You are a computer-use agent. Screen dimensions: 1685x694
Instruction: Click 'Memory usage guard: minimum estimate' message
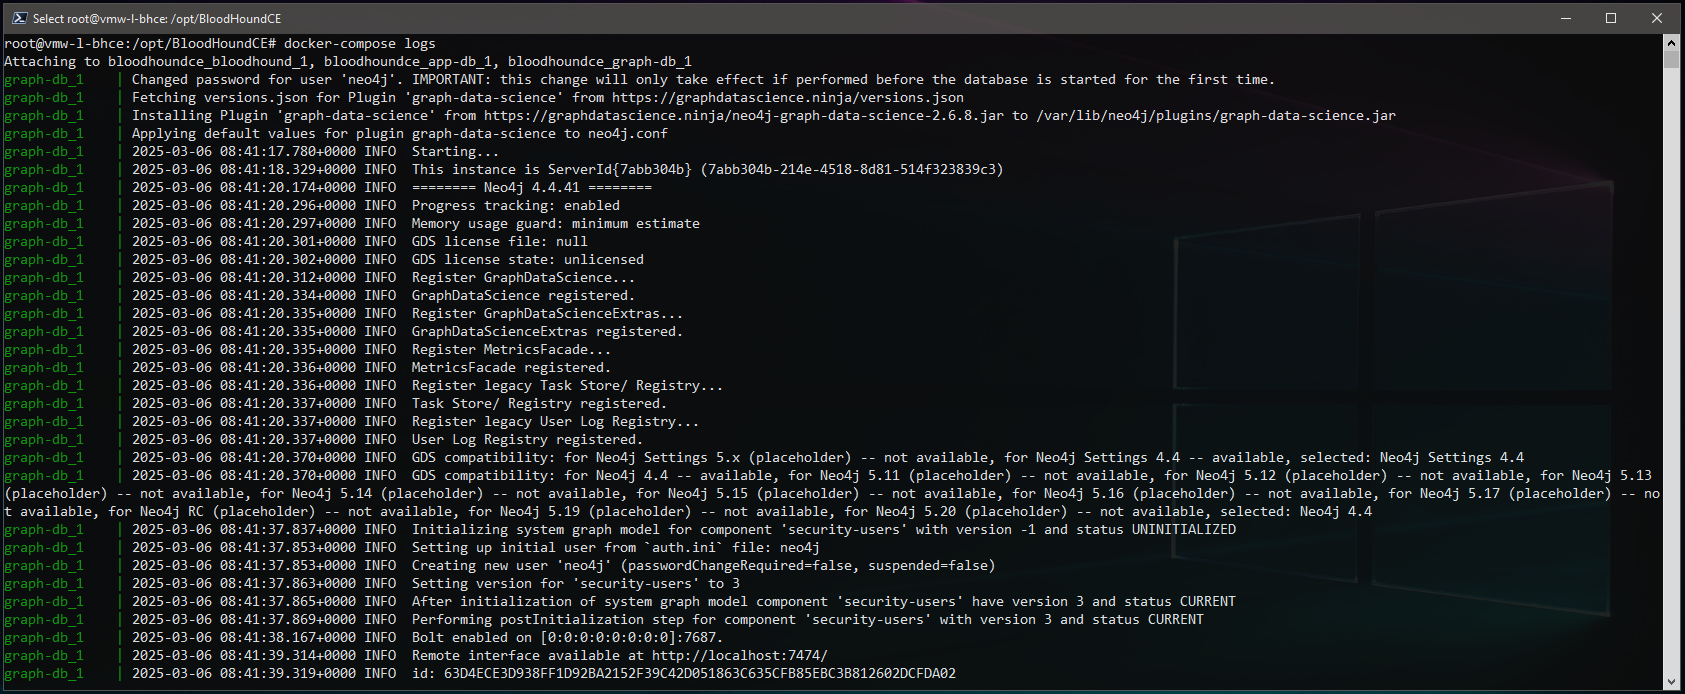[556, 223]
